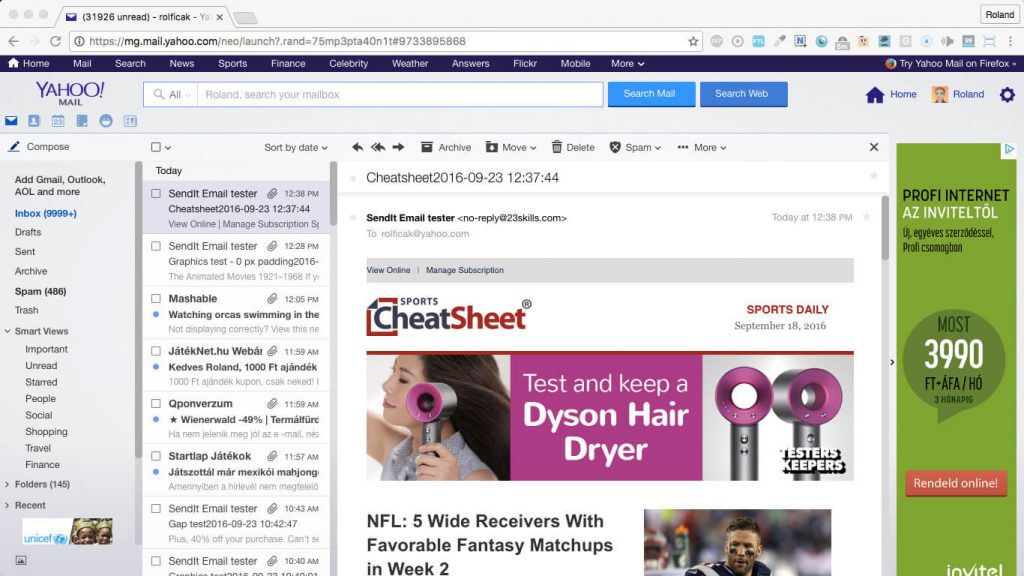Open the Calendar icon below the search bar
Image resolution: width=1024 pixels, height=576 pixels.
(x=57, y=121)
